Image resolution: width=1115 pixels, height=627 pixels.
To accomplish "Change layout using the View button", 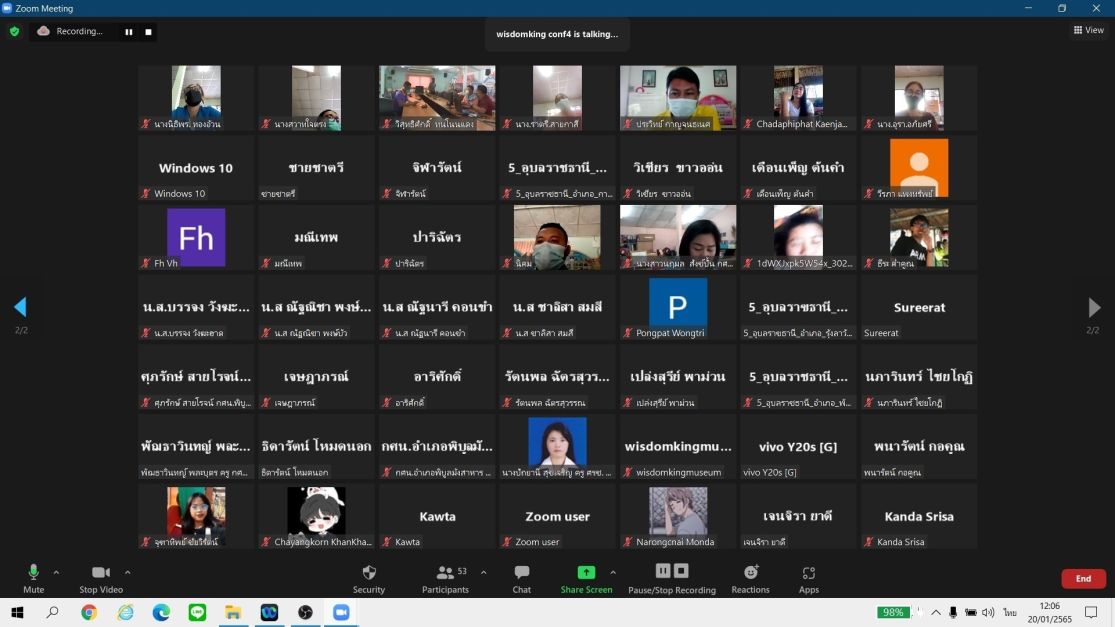I will 1089,30.
